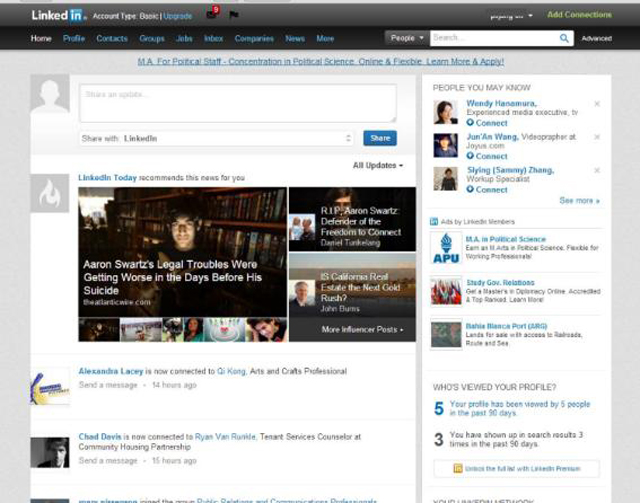Viewport: 640px width, 503px height.
Task: Open the inbox notification icon with badge
Action: click(x=212, y=13)
